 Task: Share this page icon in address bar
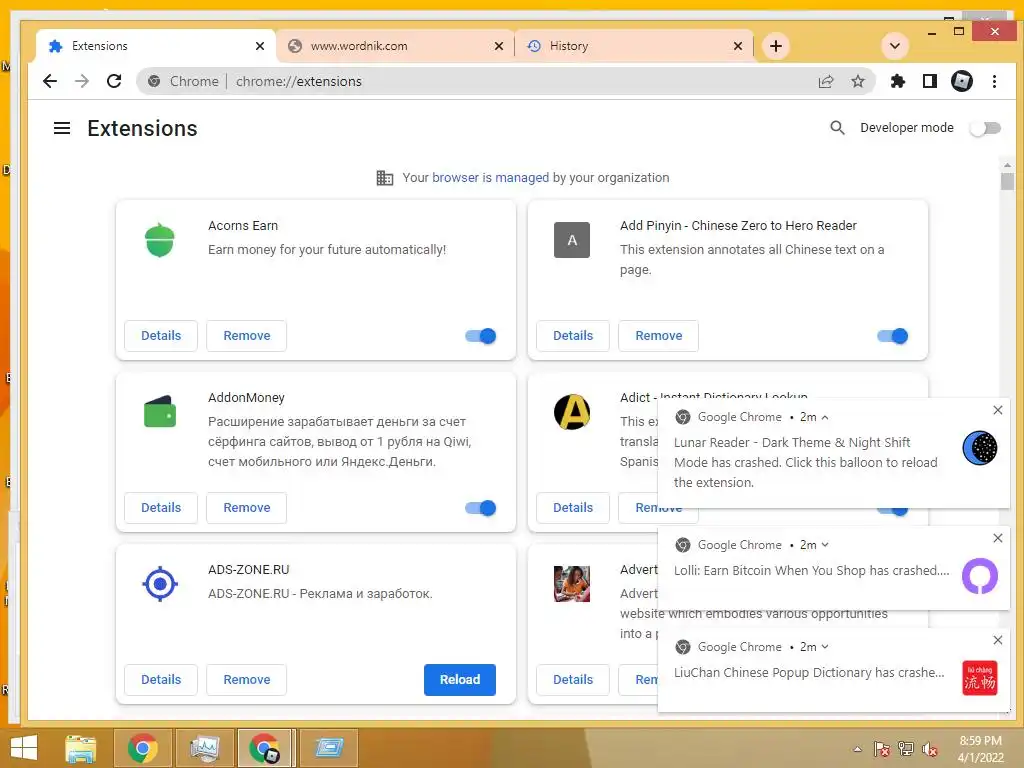coord(826,81)
